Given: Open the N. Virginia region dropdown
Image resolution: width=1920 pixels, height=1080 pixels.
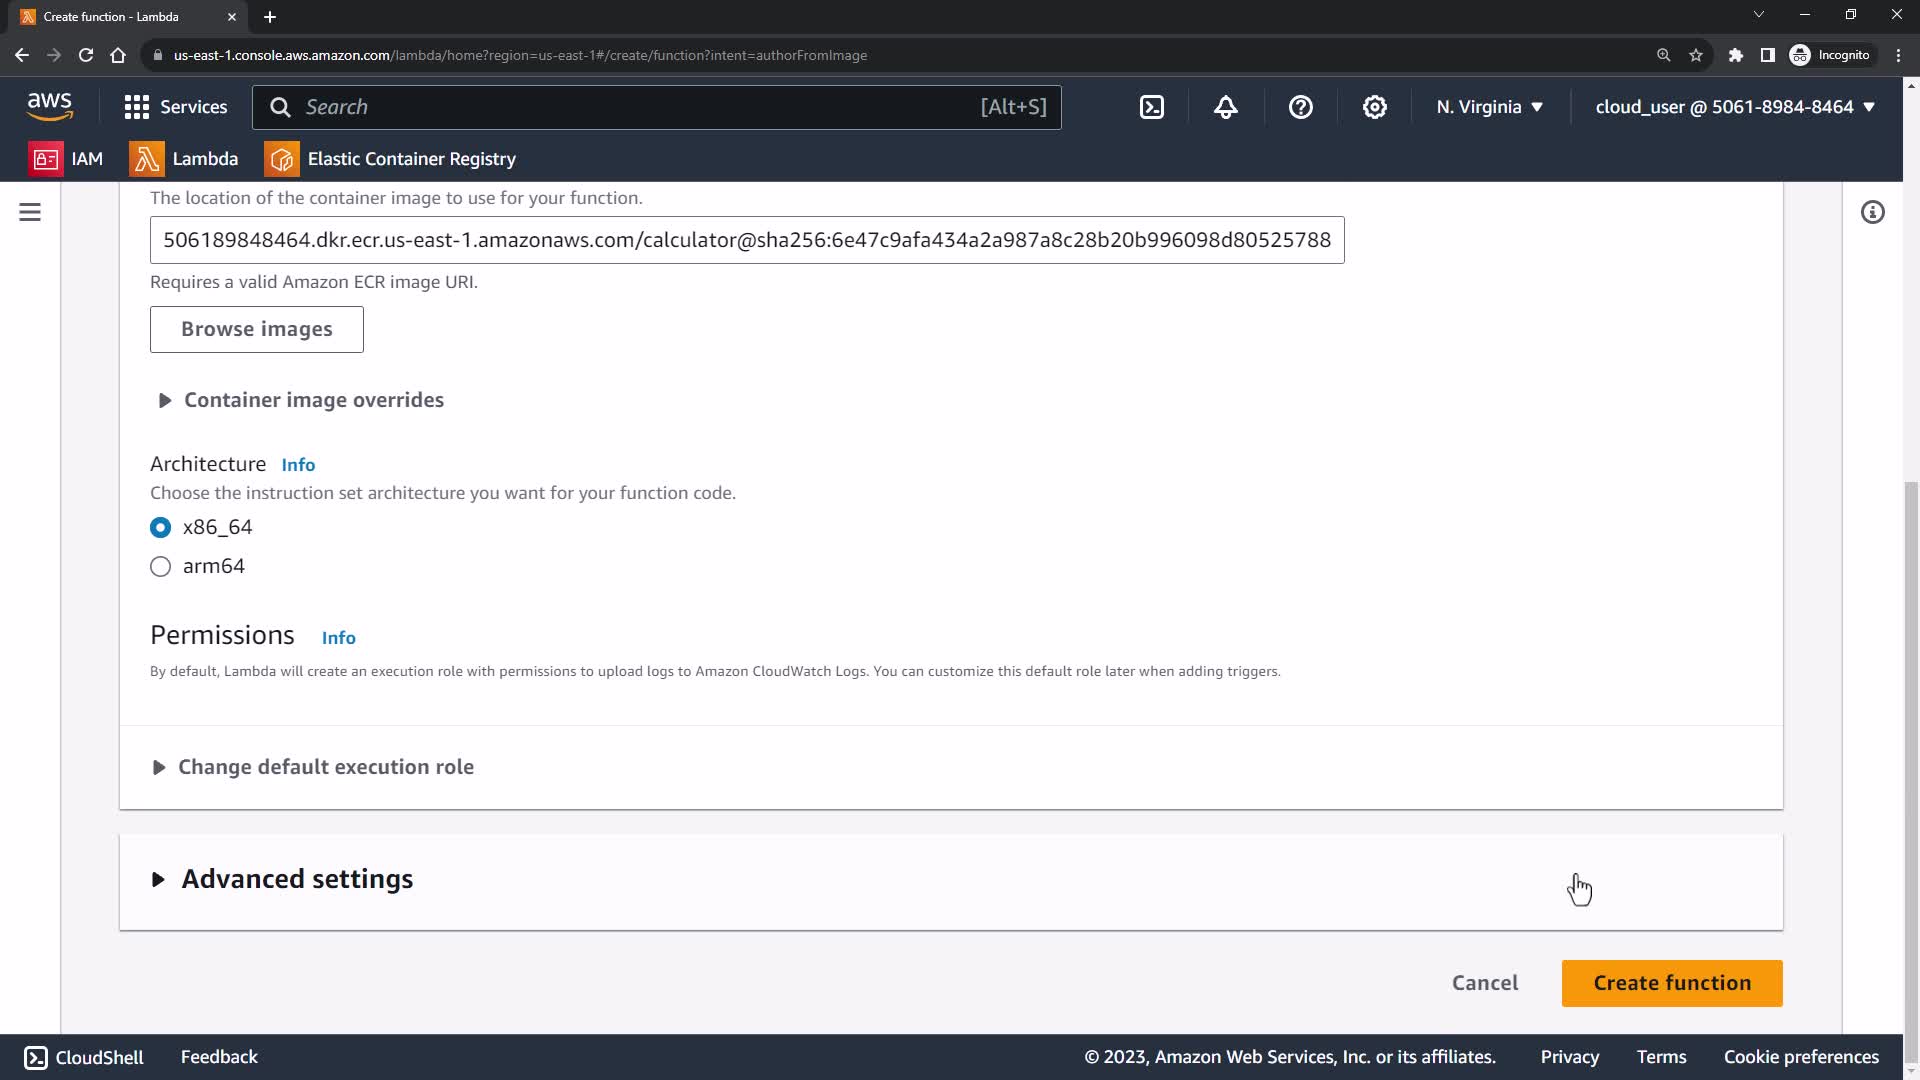Looking at the screenshot, I should click(1489, 107).
